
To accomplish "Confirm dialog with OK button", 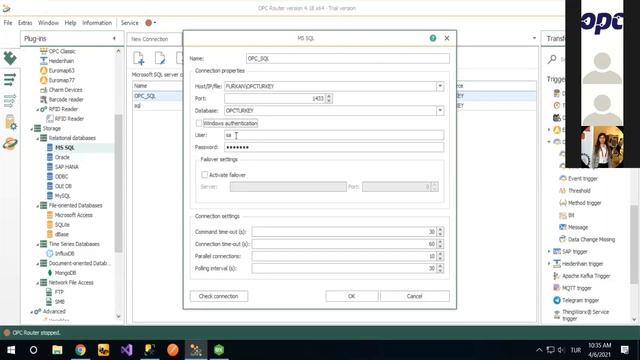I will tap(351, 296).
